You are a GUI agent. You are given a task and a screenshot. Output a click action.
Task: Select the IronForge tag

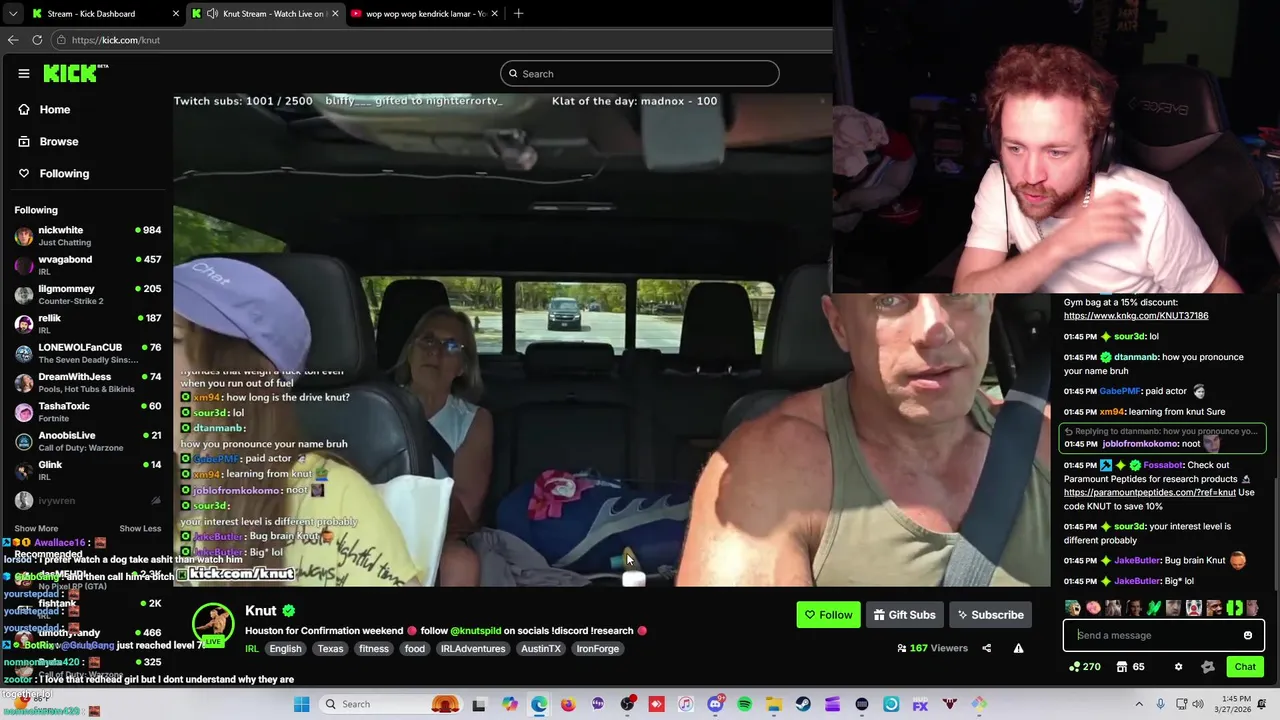coord(598,649)
